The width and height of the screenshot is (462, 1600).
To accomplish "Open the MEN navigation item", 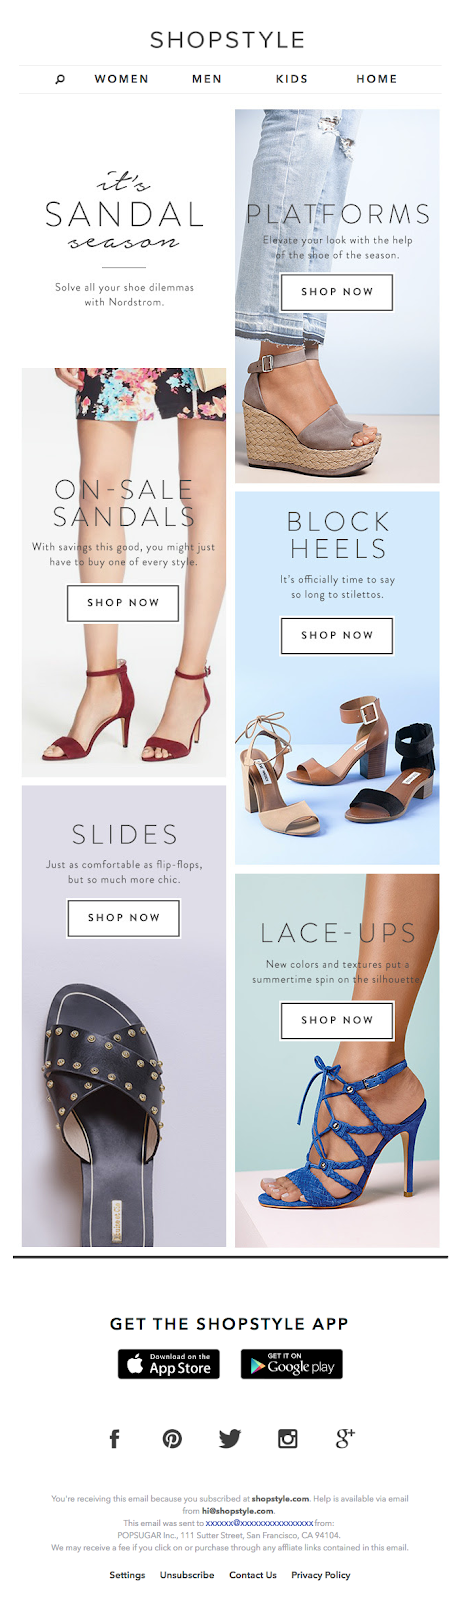I will tap(207, 79).
